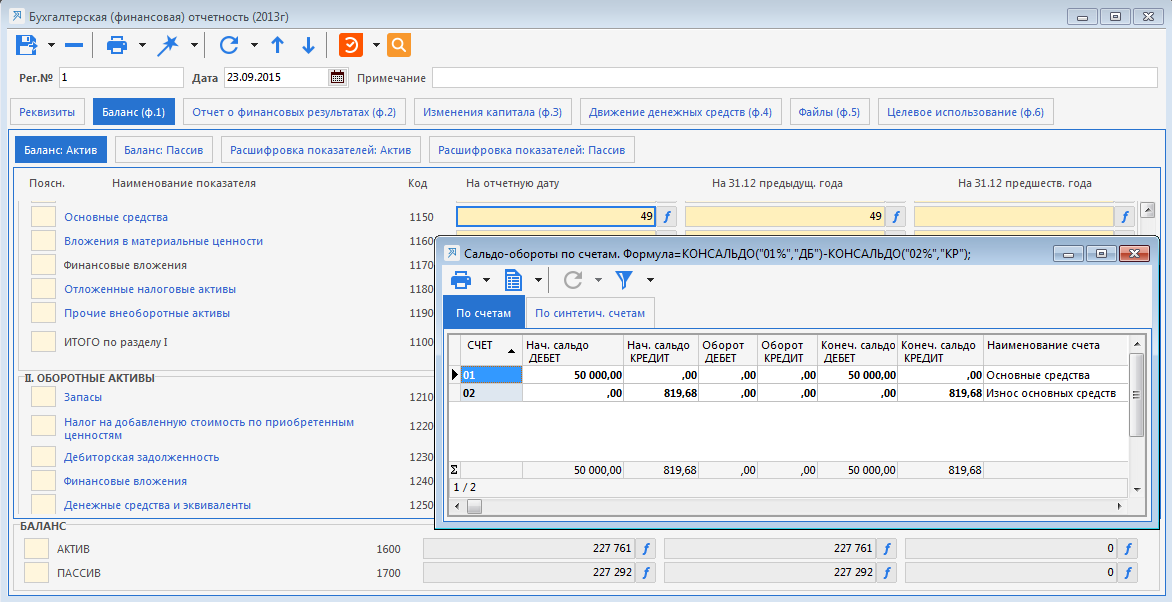Open Изменения капитала (ф.3) tab

tap(492, 112)
